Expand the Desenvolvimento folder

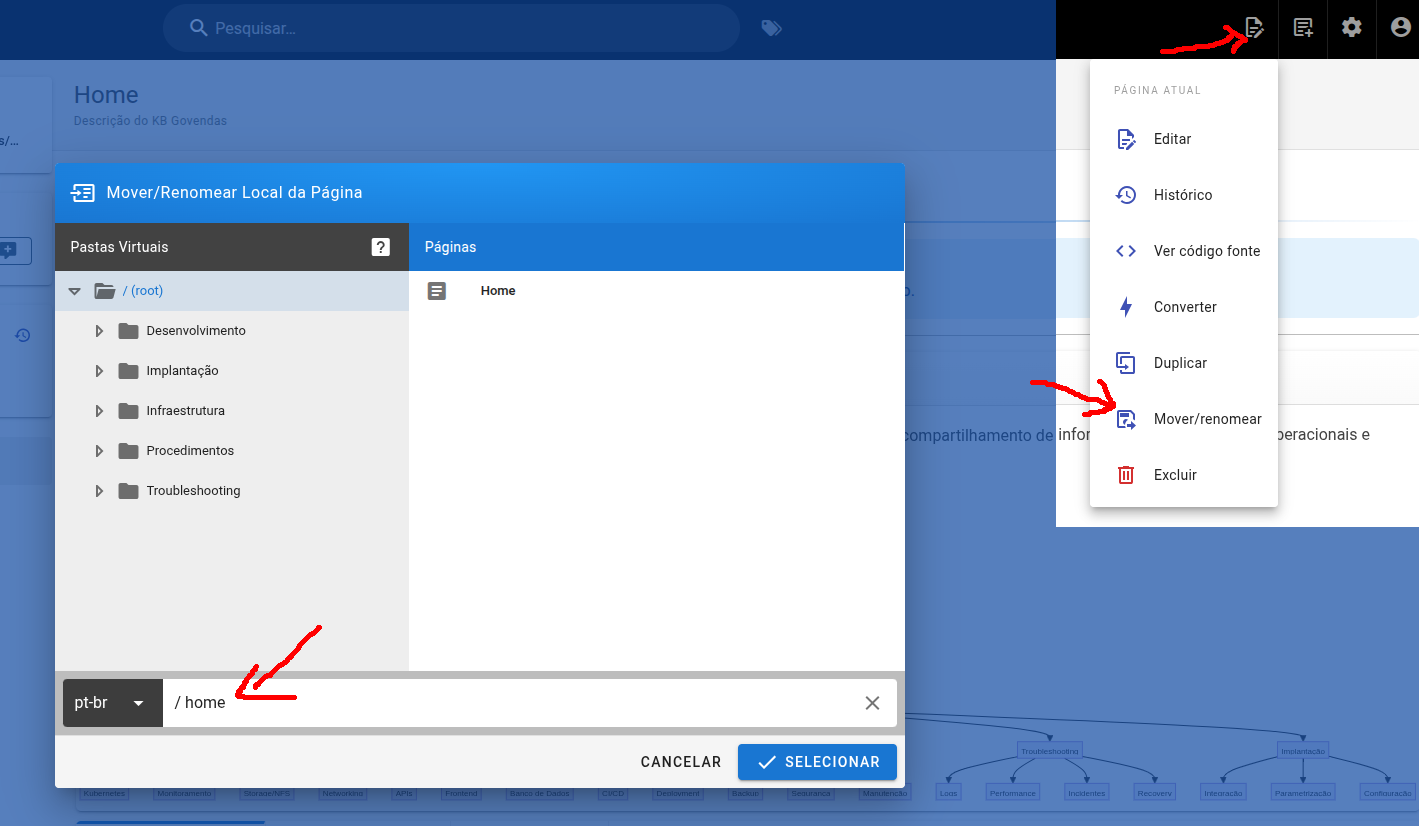pyautogui.click(x=99, y=331)
